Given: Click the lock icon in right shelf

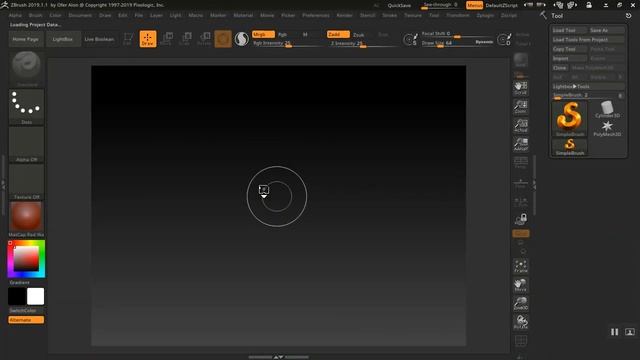Looking at the screenshot, I should pyautogui.click(x=521, y=219).
